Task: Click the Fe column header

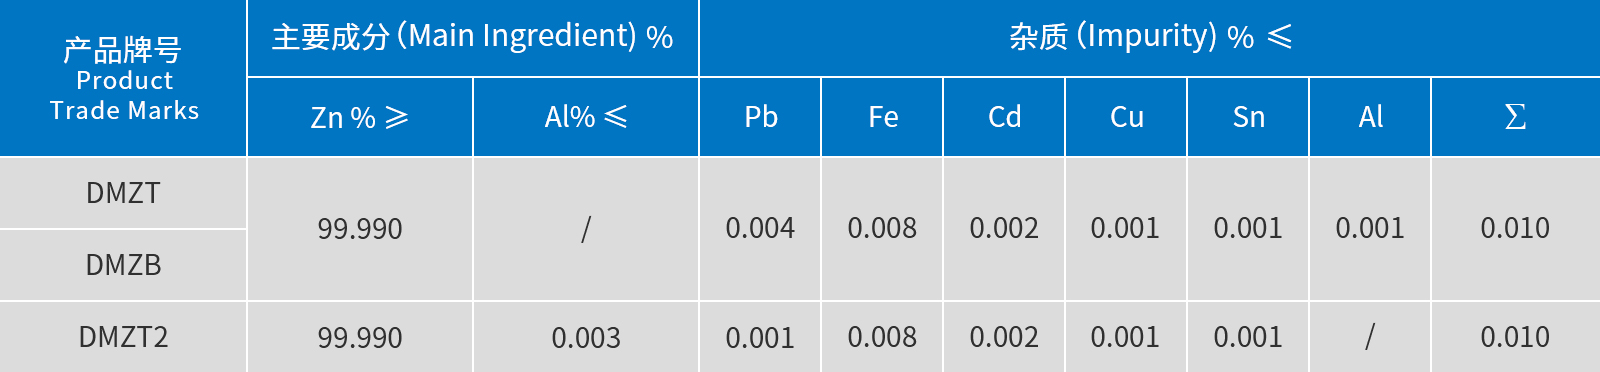Action: click(x=882, y=117)
